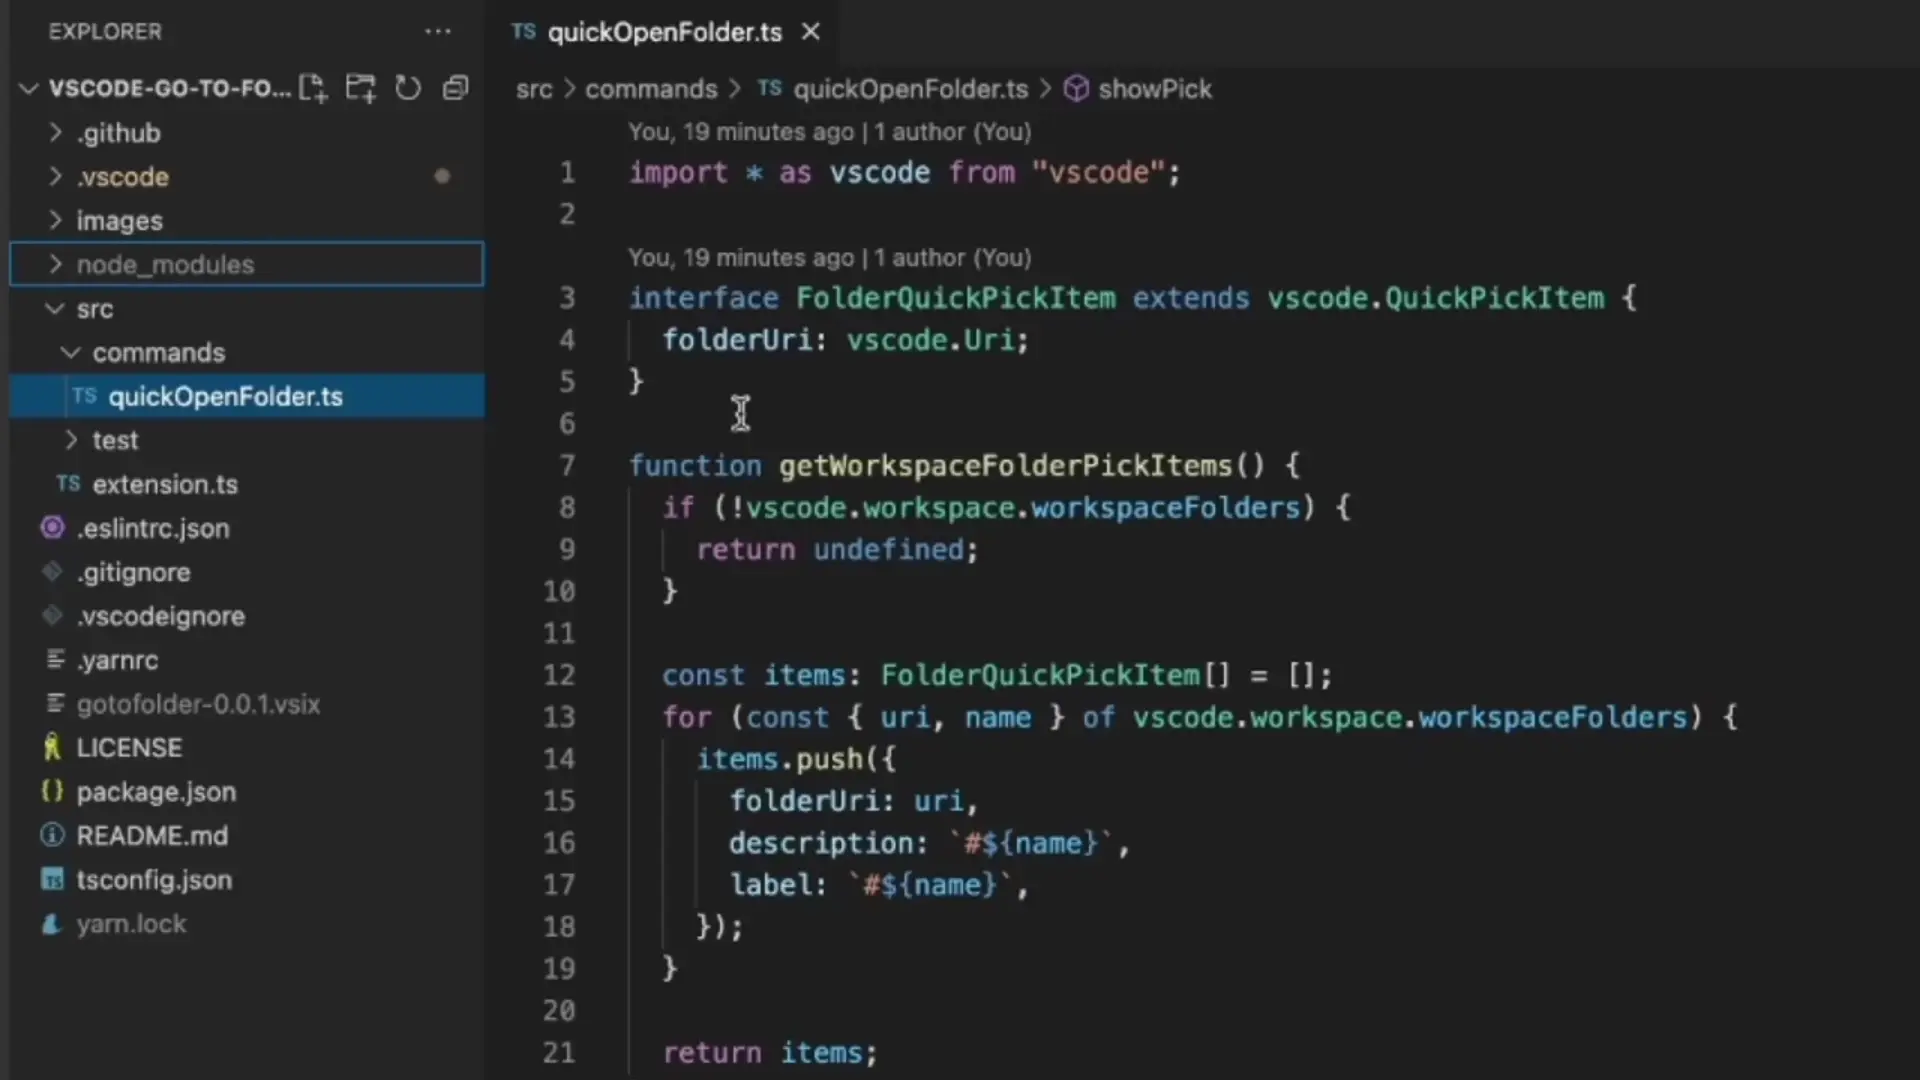1920x1080 pixels.
Task: Refresh the Explorer file tree
Action: tap(407, 89)
